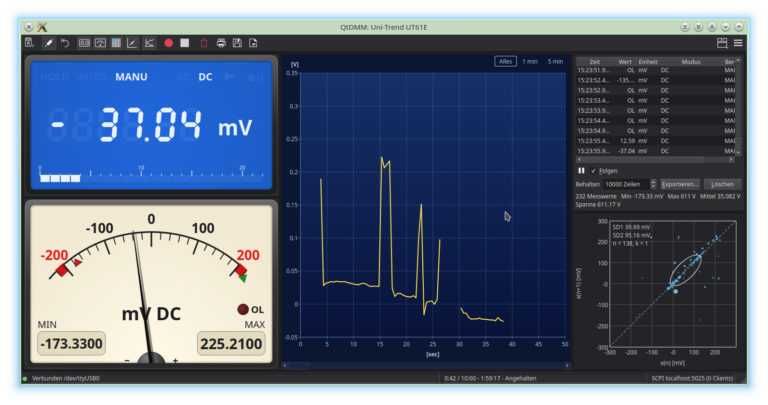The width and height of the screenshot is (768, 405).
Task: Click the red trash delete icon
Action: (204, 43)
